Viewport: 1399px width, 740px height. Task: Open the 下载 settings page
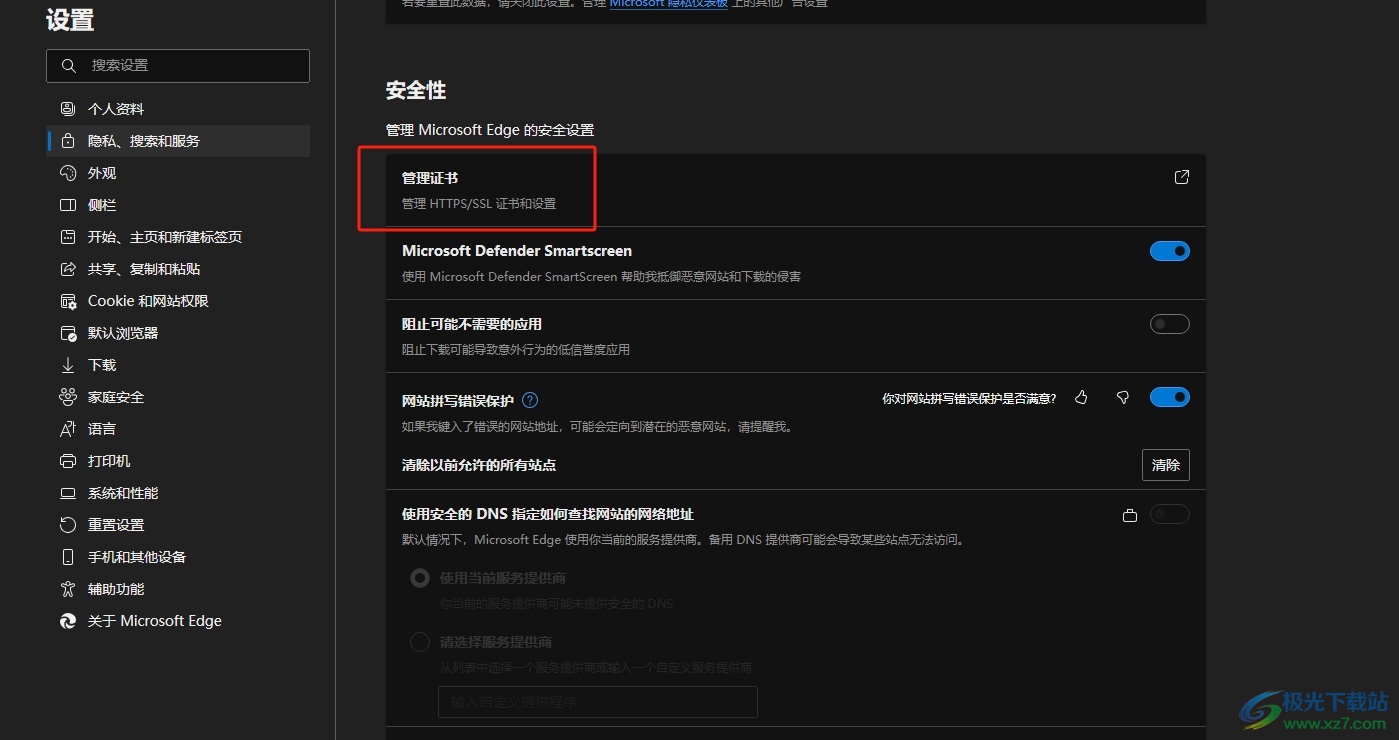click(x=178, y=365)
